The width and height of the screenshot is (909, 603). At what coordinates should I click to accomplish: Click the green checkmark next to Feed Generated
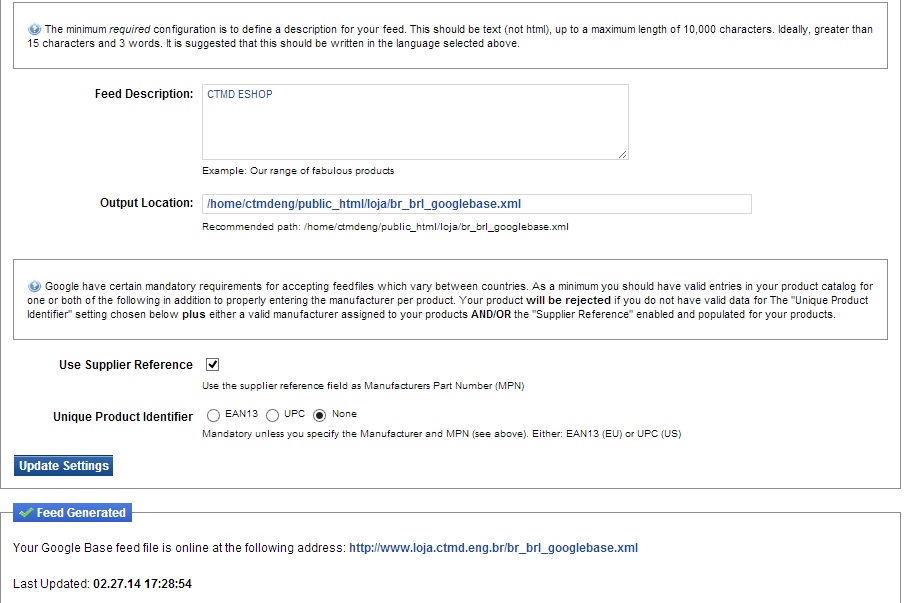point(25,513)
